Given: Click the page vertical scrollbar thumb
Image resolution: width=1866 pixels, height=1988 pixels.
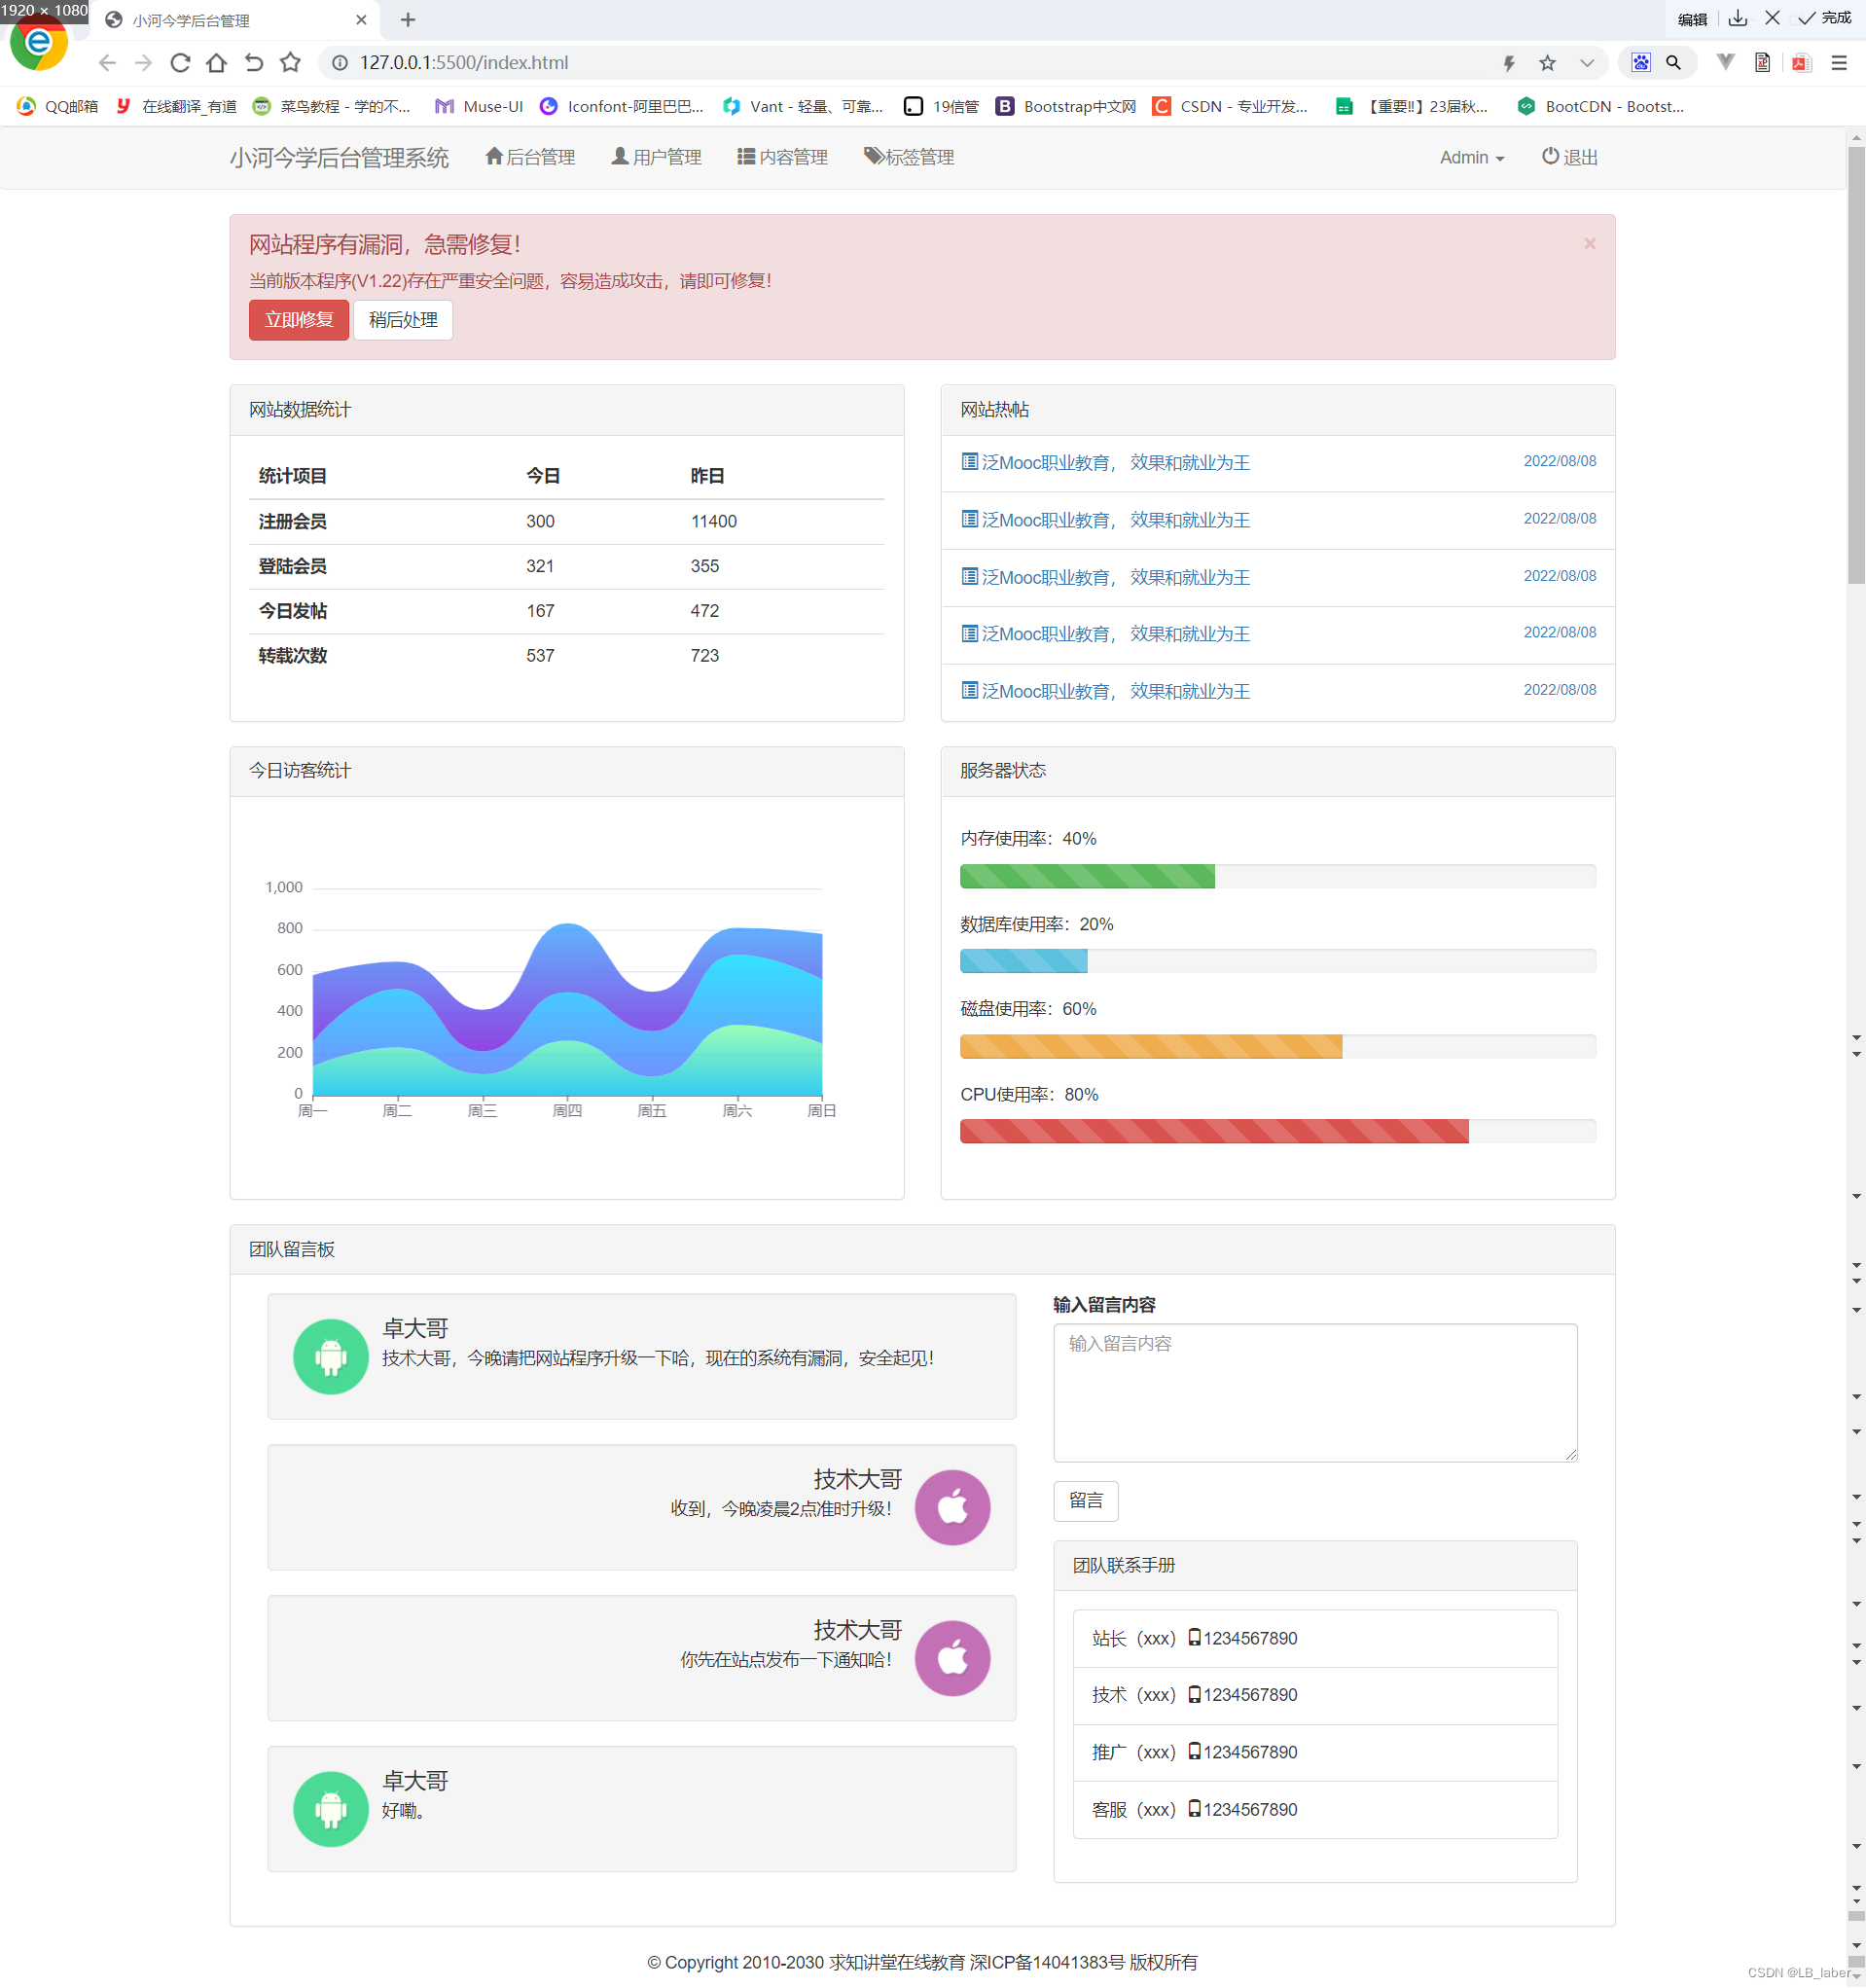Looking at the screenshot, I should (x=1856, y=365).
